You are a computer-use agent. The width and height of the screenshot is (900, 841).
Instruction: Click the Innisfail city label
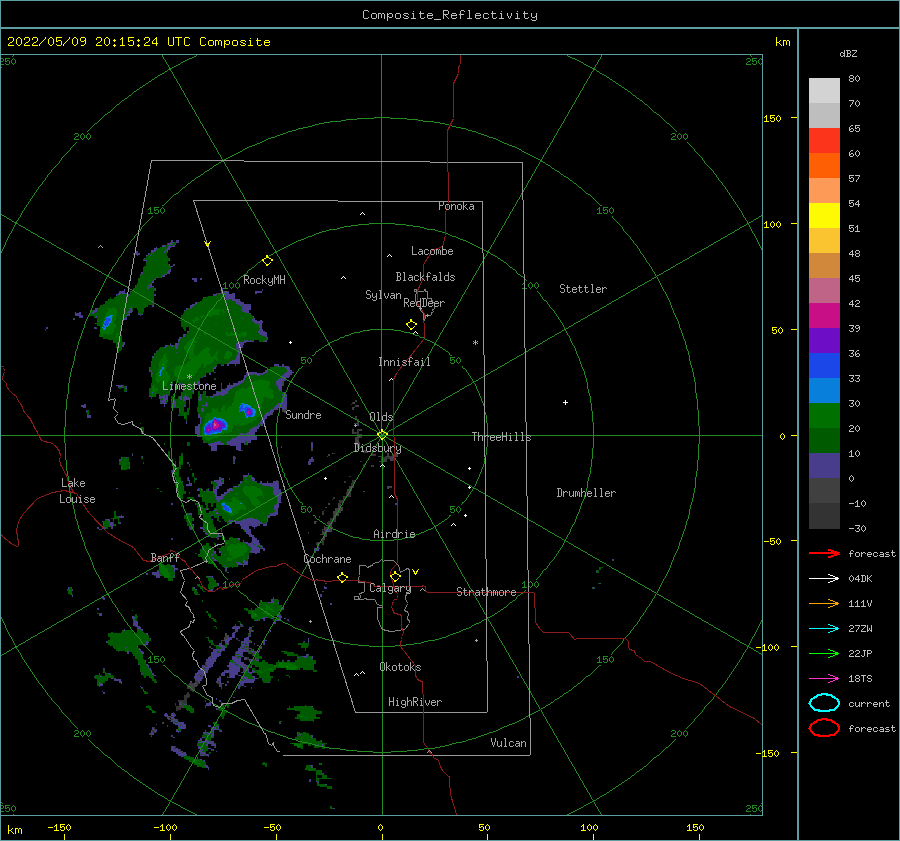pos(404,362)
